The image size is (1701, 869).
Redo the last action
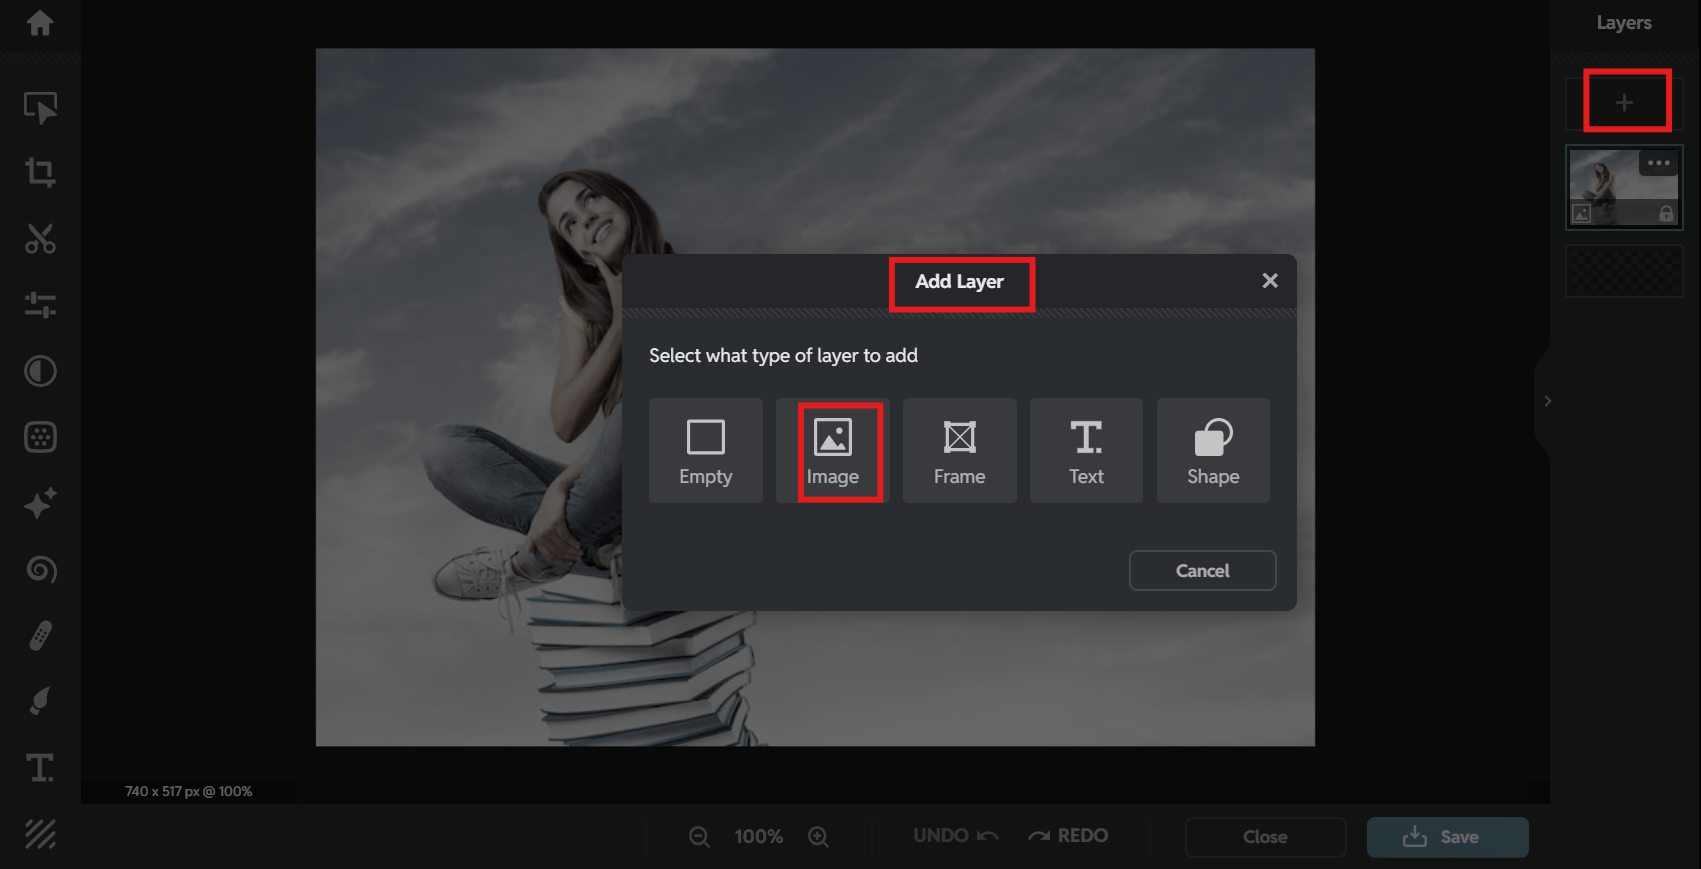(x=1068, y=836)
